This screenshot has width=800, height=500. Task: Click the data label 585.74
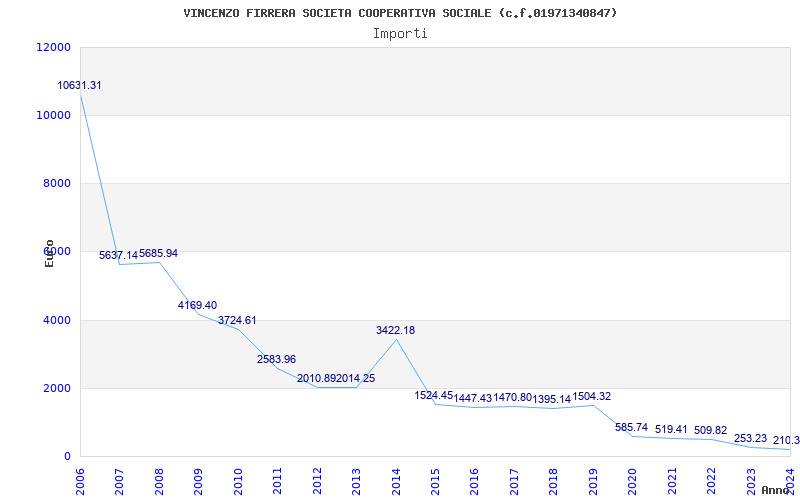click(x=631, y=428)
